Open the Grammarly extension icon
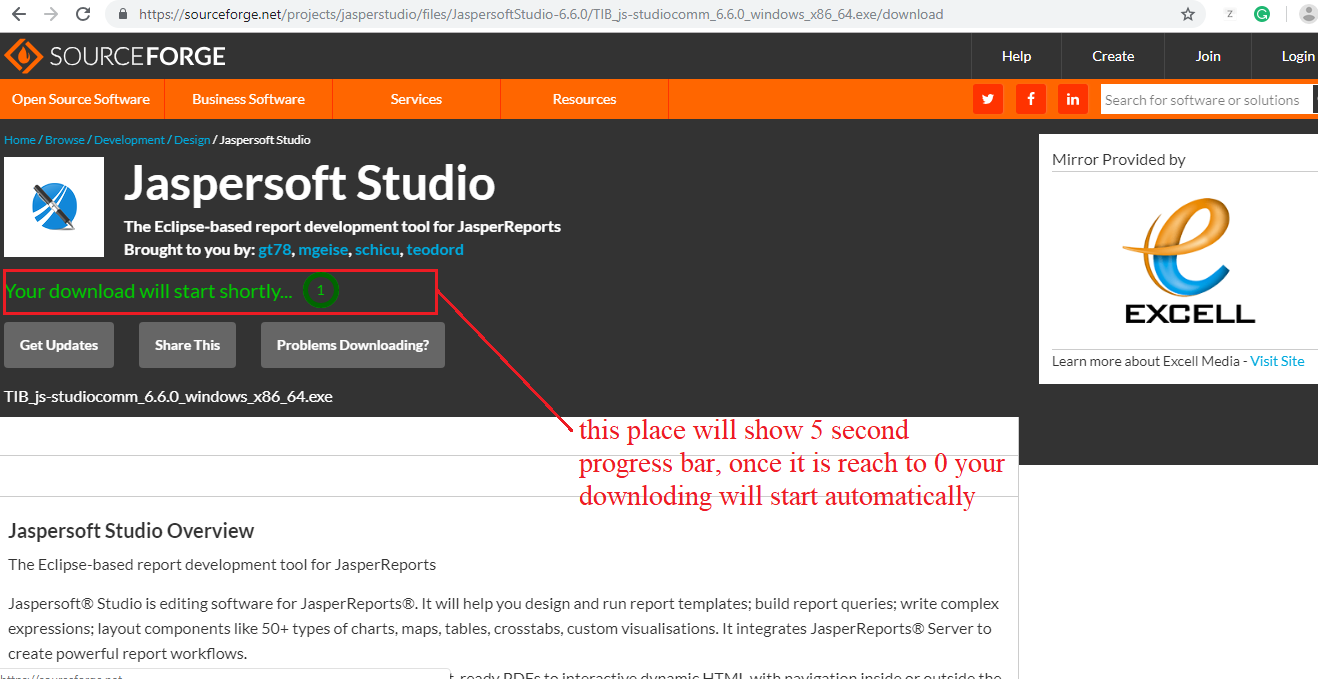 click(x=1262, y=15)
